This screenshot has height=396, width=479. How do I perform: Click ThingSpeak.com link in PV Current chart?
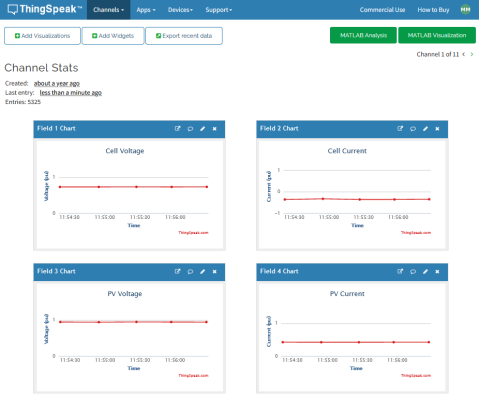tap(416, 376)
